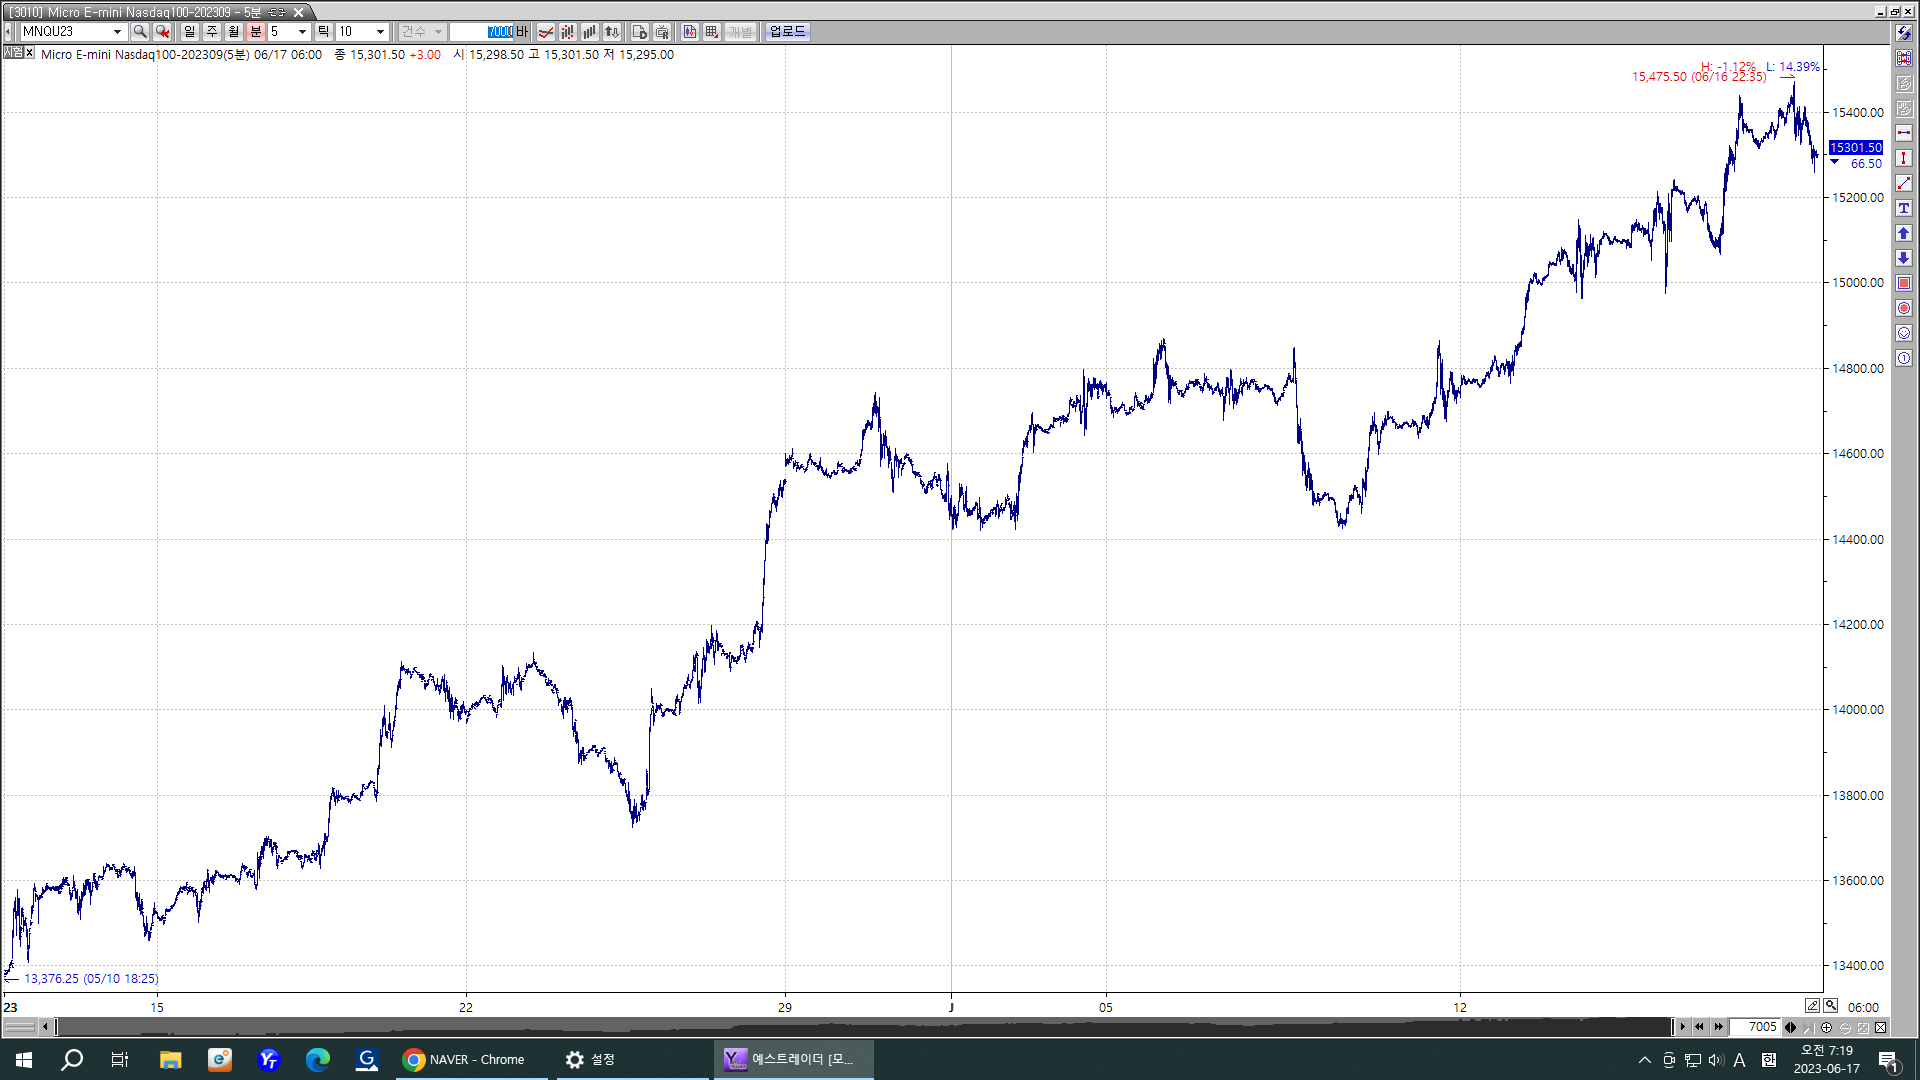The width and height of the screenshot is (1920, 1080).
Task: Place a blue up arrow marker
Action: pos(1904,233)
